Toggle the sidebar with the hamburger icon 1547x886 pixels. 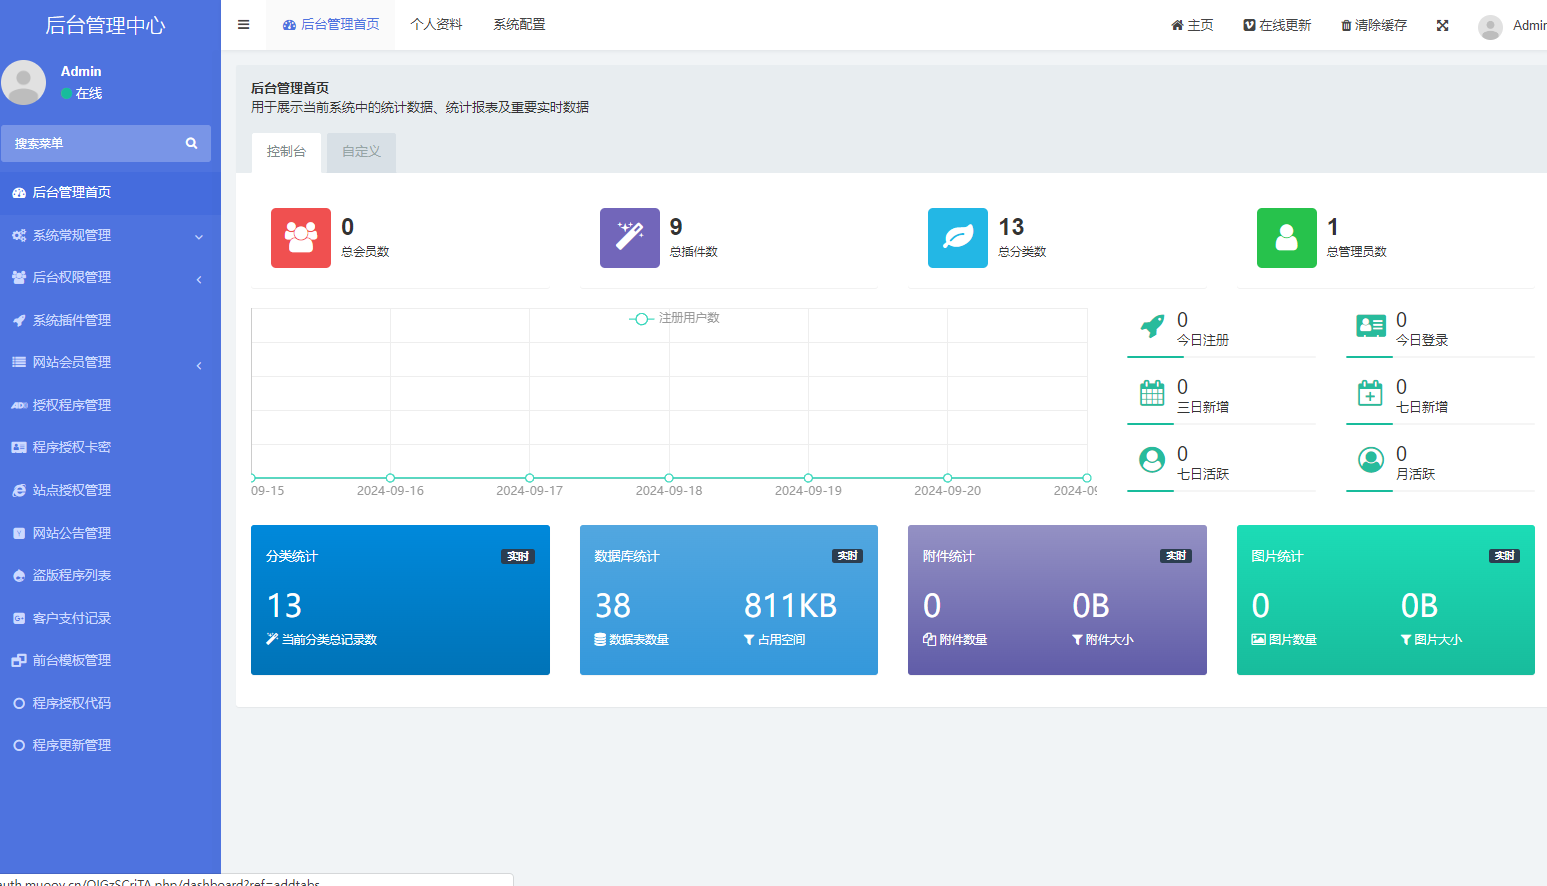243,25
